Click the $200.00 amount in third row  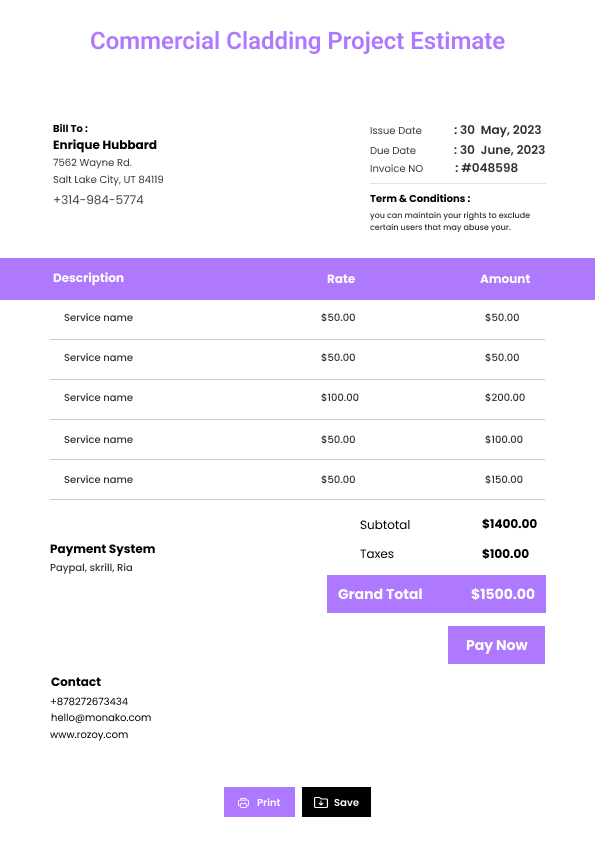(505, 397)
